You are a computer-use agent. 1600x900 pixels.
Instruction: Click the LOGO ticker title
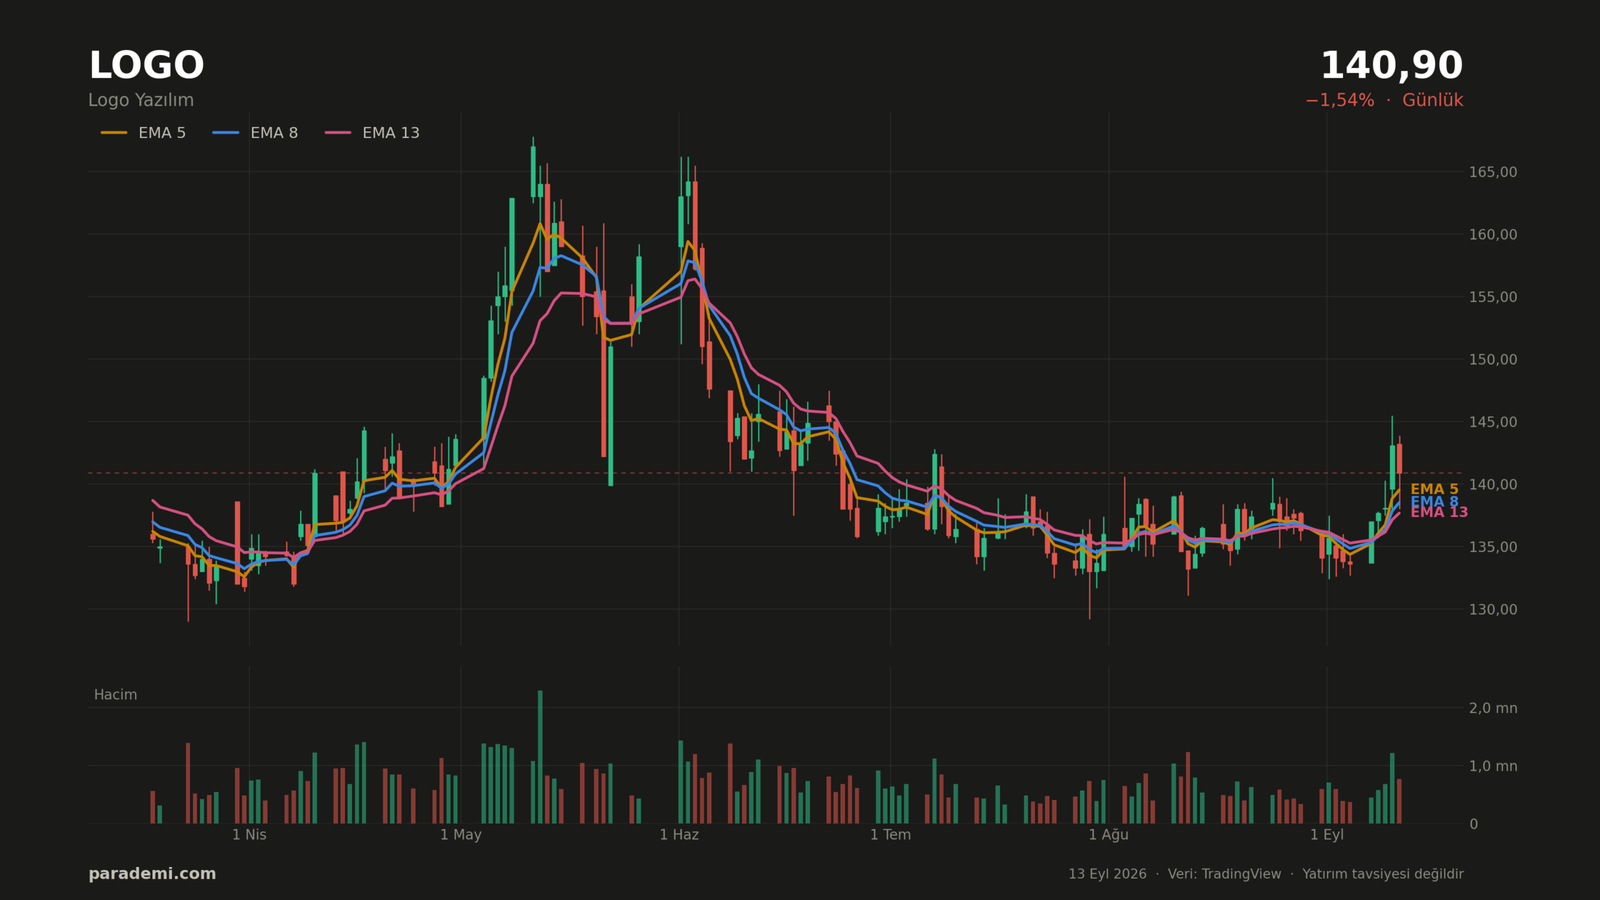click(x=146, y=66)
